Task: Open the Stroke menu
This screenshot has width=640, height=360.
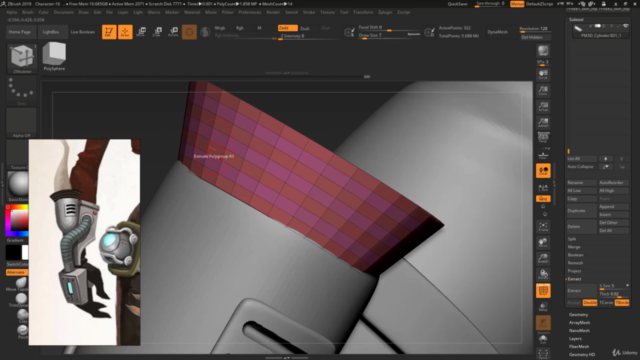Action: (309, 12)
